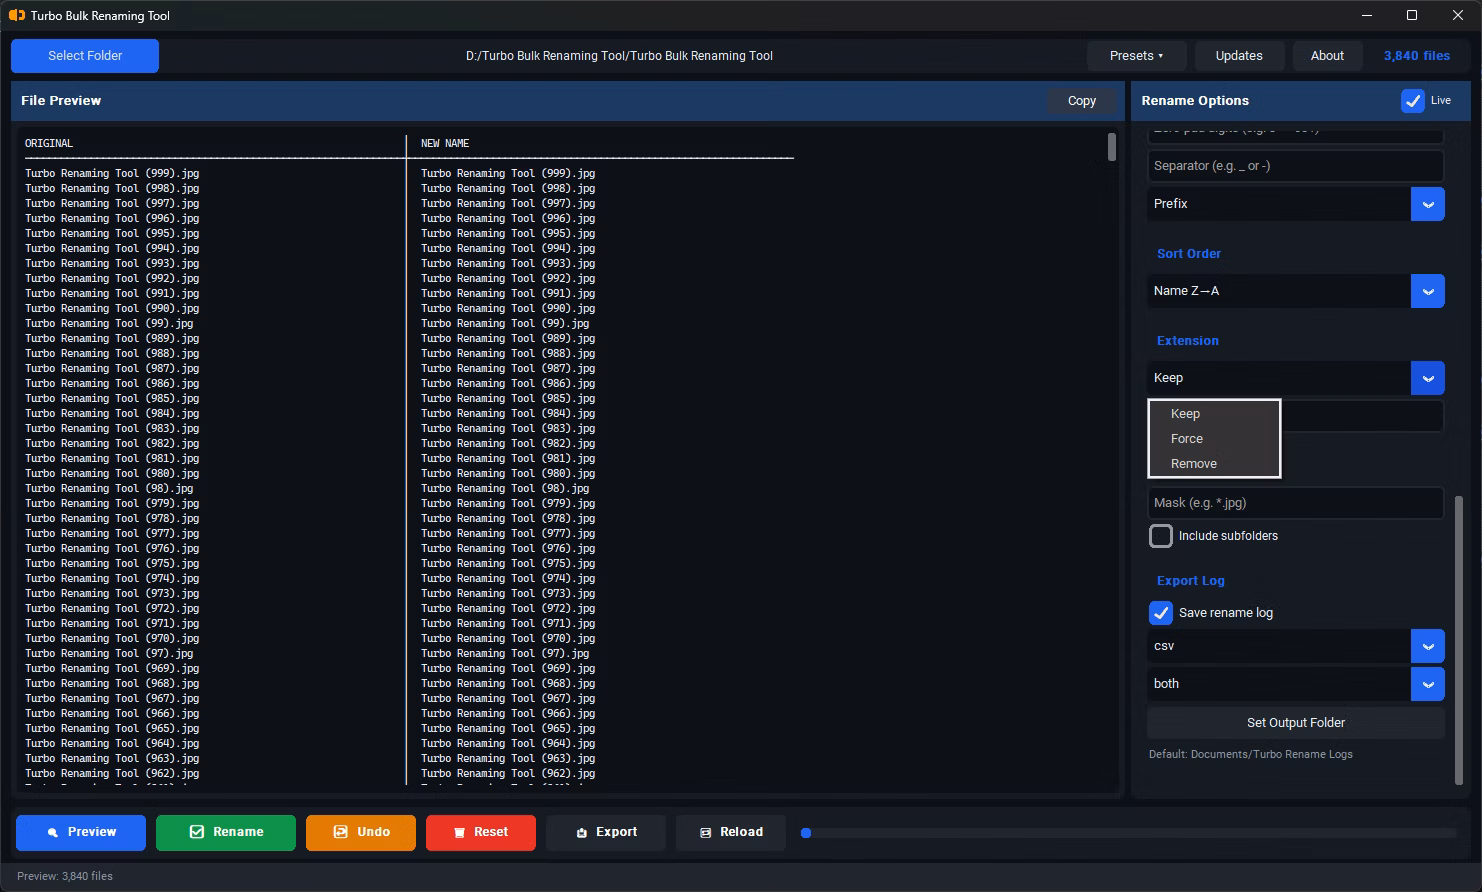Click new name Turbo Renaming Tool (985).jpg

(x=508, y=399)
